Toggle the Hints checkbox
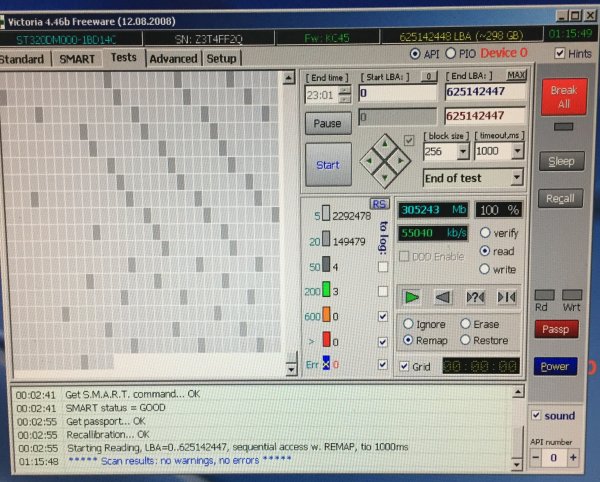Screen dimensions: 600x482 pos(559,53)
